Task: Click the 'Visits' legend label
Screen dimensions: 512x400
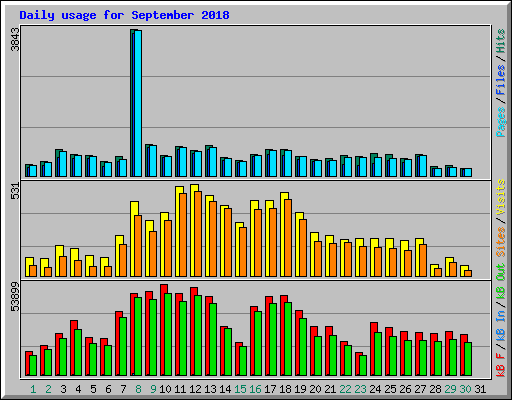Action: pyautogui.click(x=500, y=197)
